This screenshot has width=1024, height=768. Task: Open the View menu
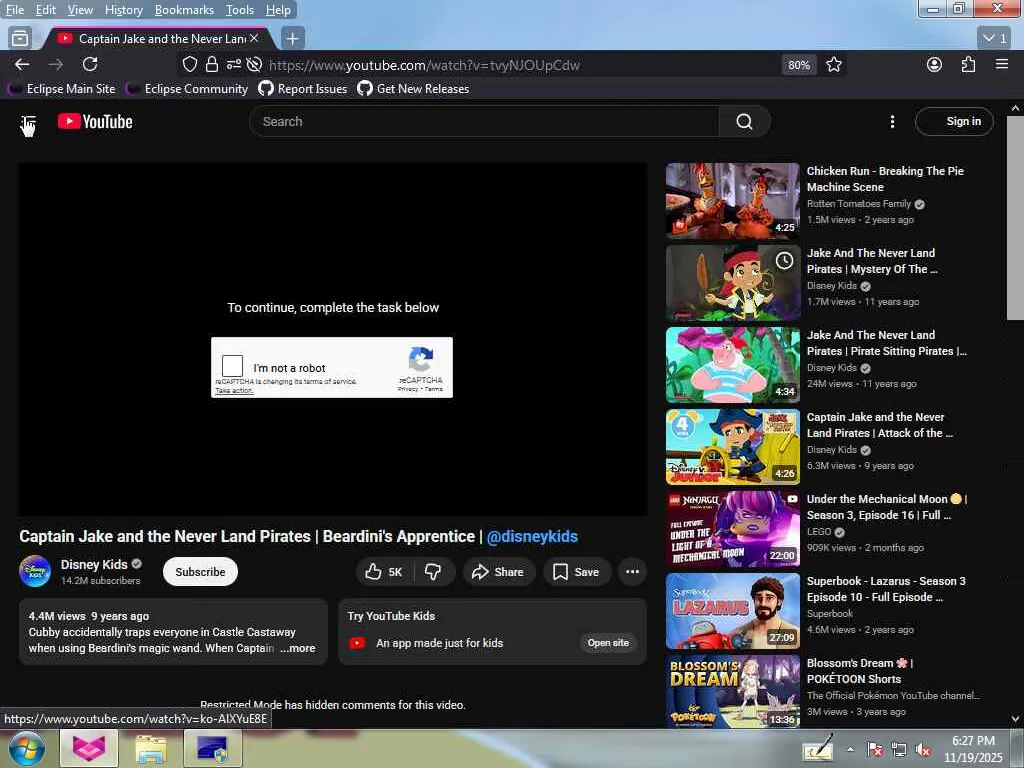click(x=80, y=10)
